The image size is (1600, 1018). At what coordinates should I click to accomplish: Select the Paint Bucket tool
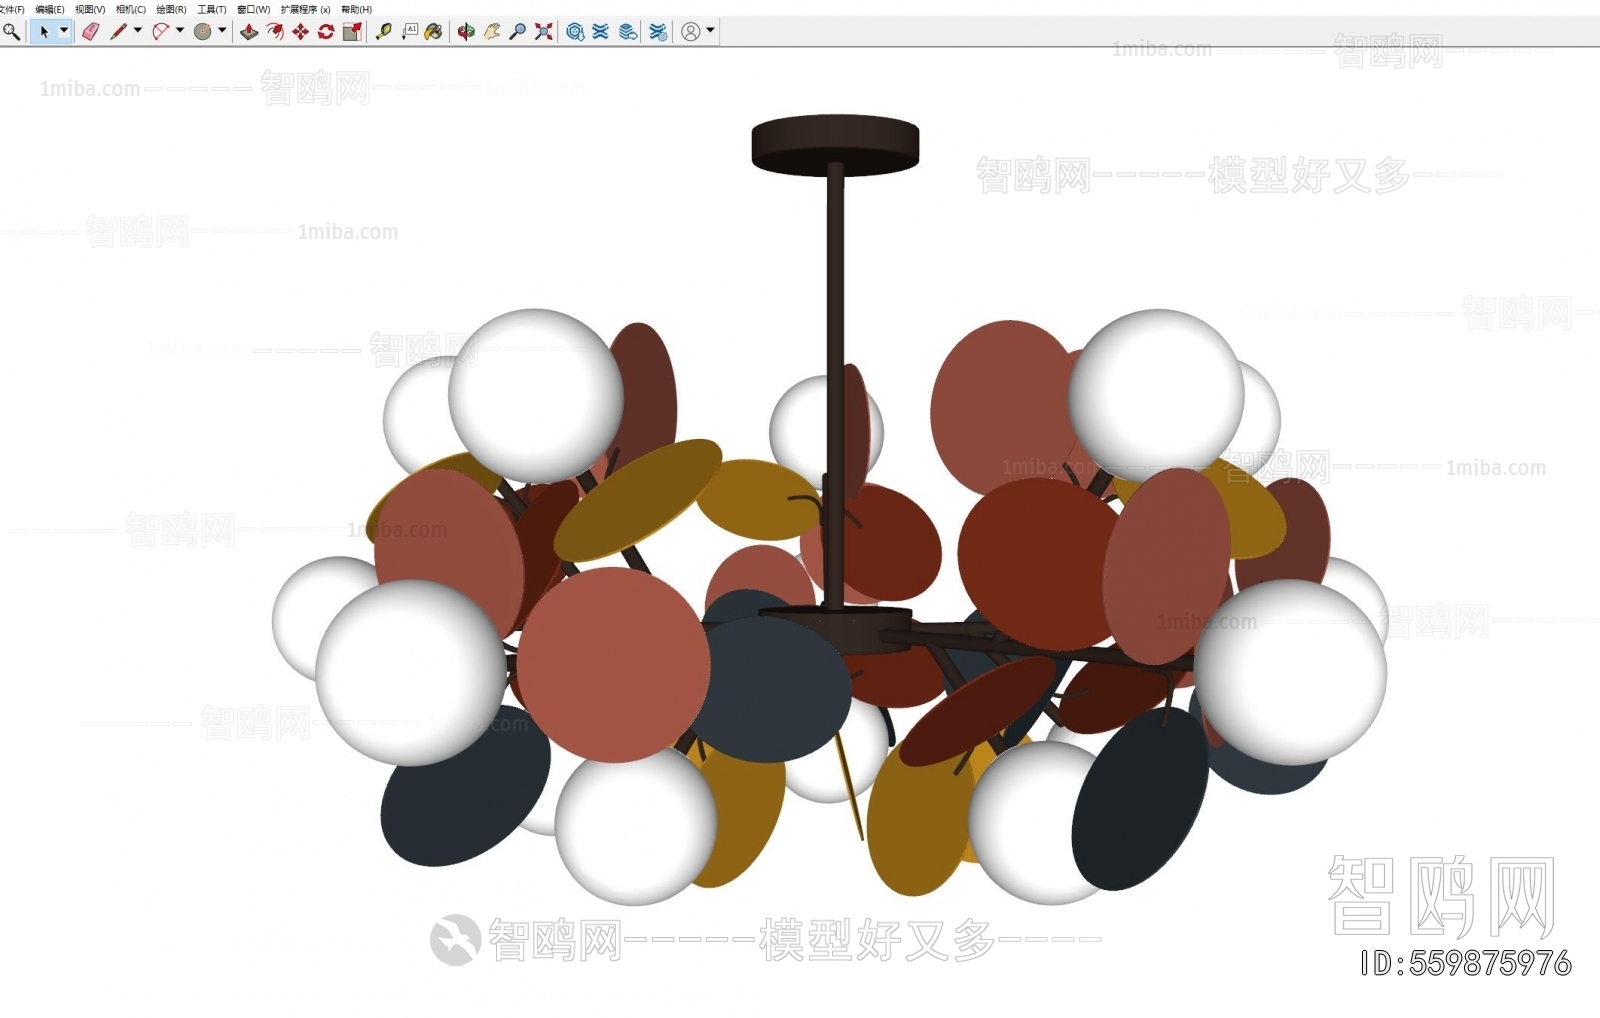(x=433, y=32)
